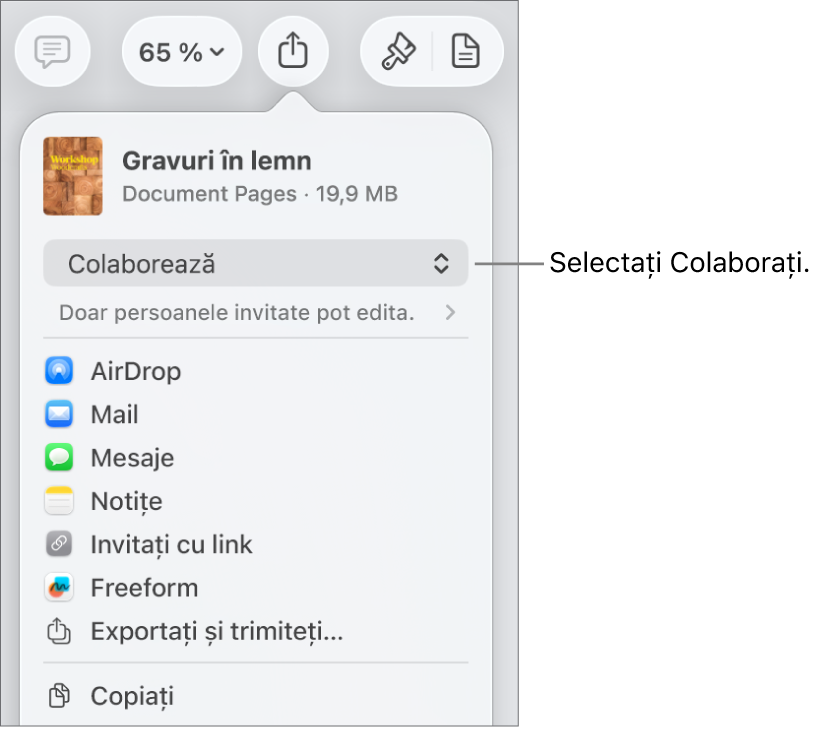Click the AirDrop icon
Image resolution: width=819 pixels, height=729 pixels.
[x=59, y=371]
